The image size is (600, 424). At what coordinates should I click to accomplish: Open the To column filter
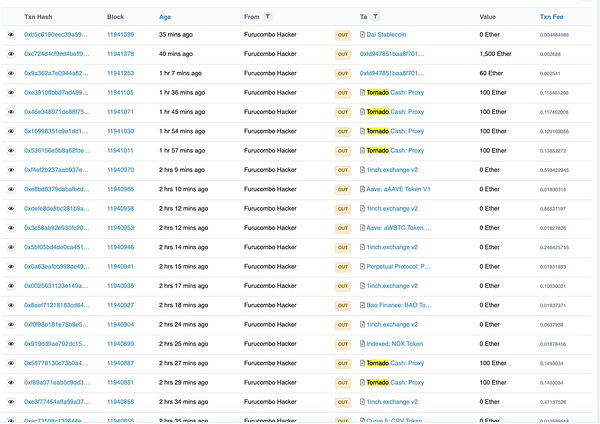tap(375, 16)
